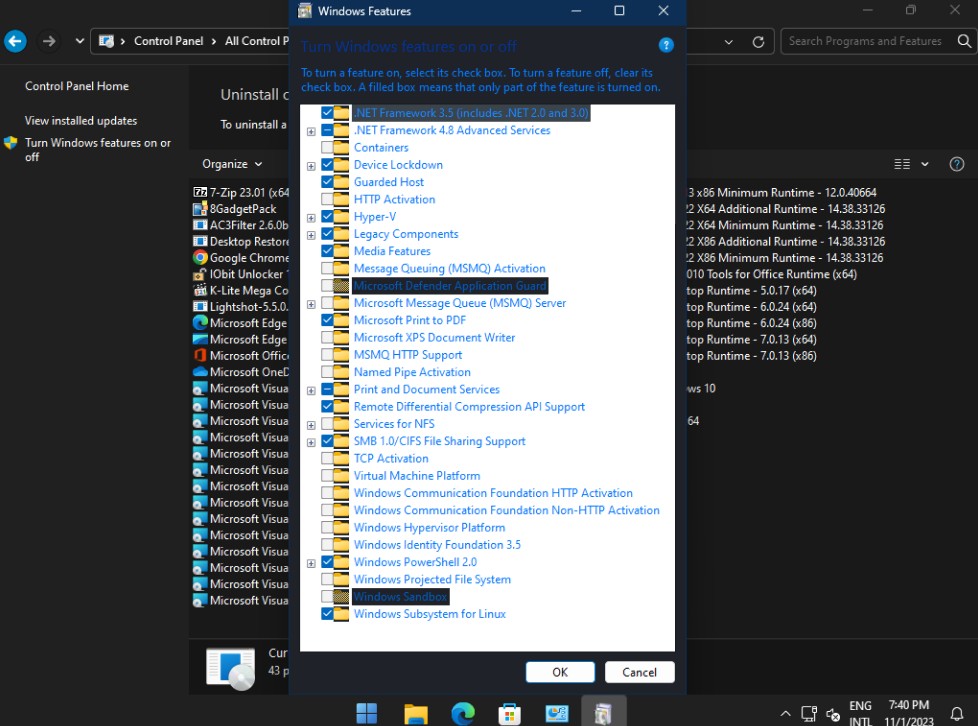Expand the Hyper-V feature tree
This screenshot has width=978, height=726.
(x=311, y=218)
